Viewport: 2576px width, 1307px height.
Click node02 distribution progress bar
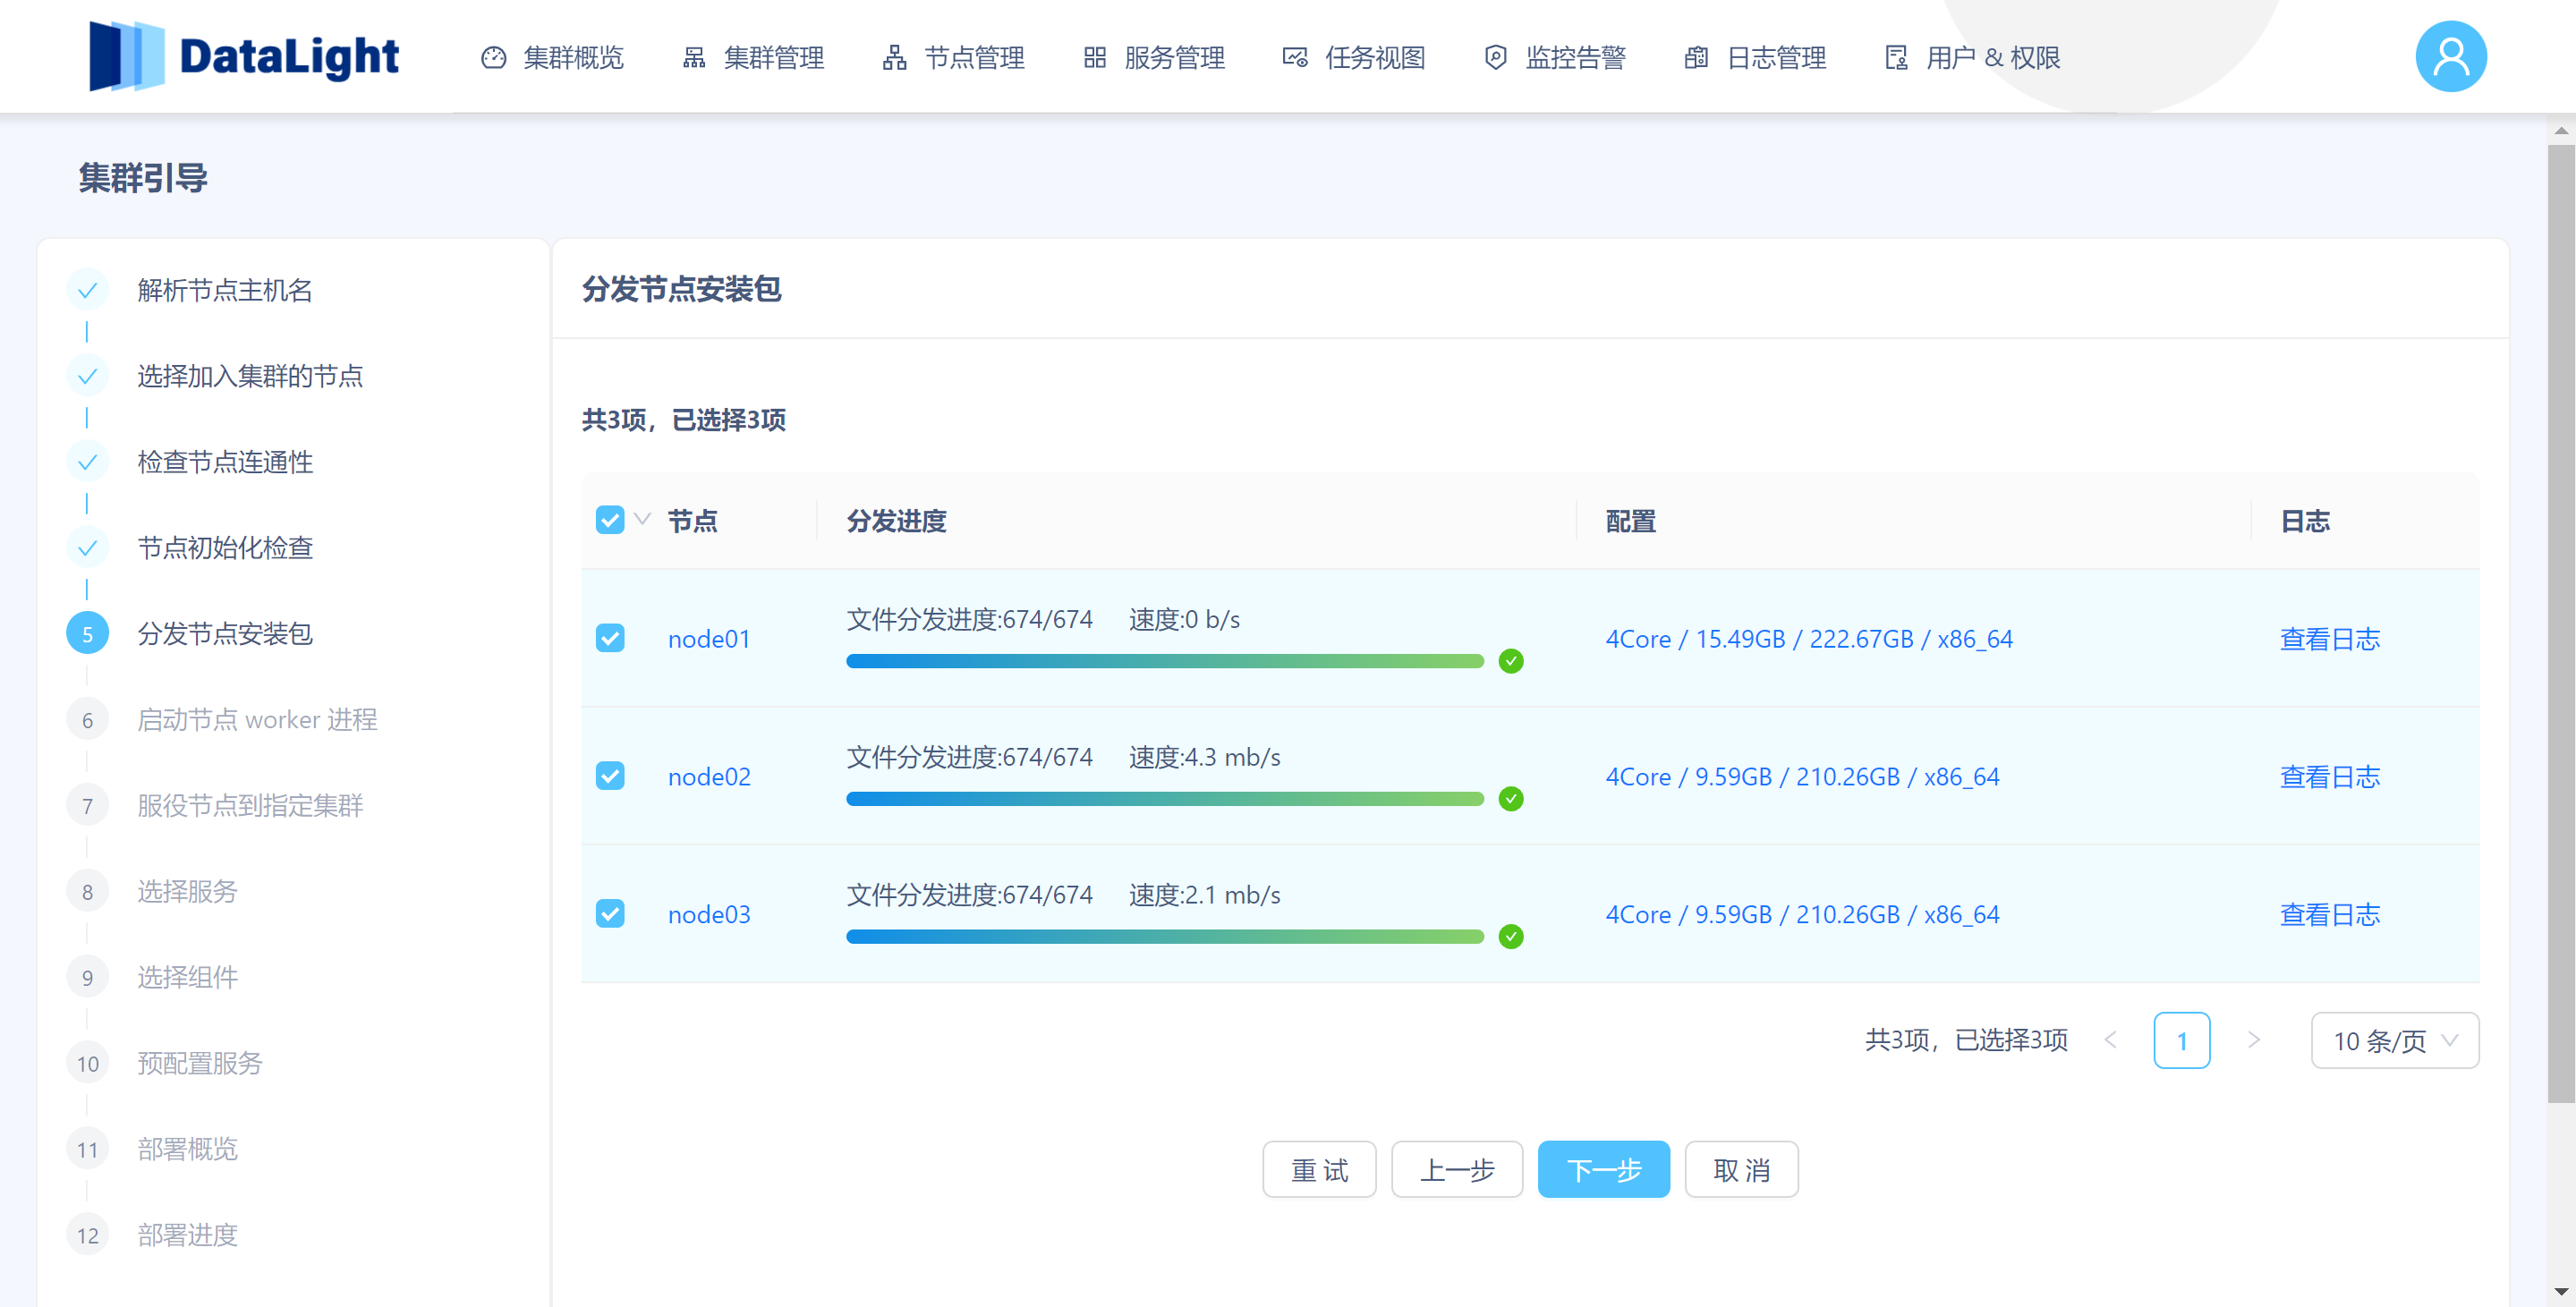[1165, 799]
